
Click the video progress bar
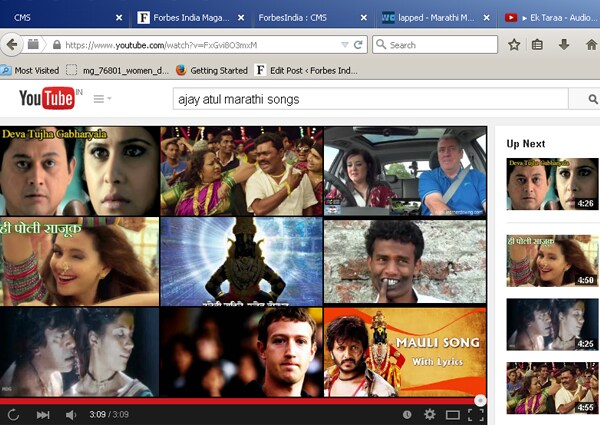pyautogui.click(x=240, y=400)
